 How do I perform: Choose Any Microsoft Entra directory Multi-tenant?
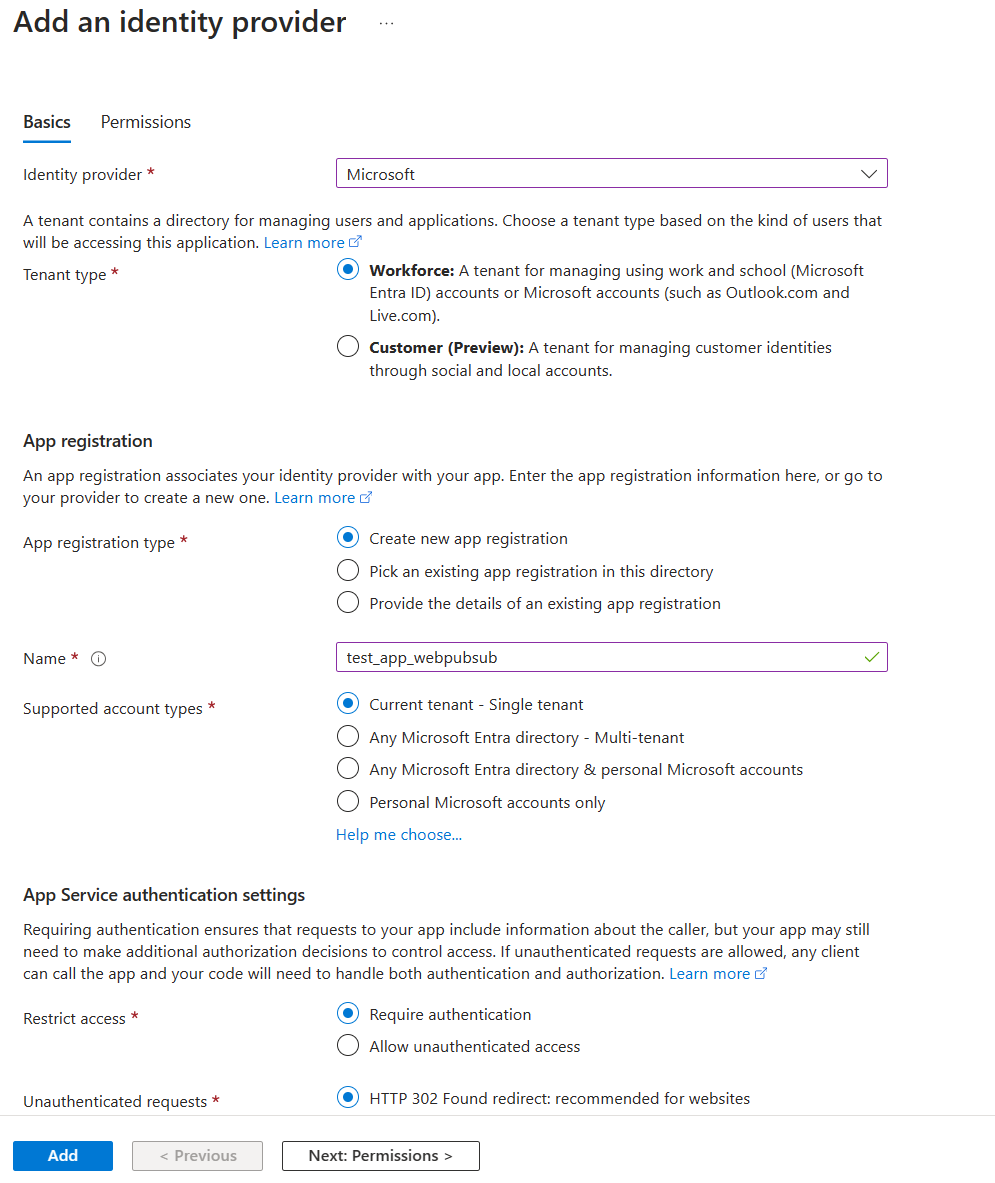pos(348,737)
